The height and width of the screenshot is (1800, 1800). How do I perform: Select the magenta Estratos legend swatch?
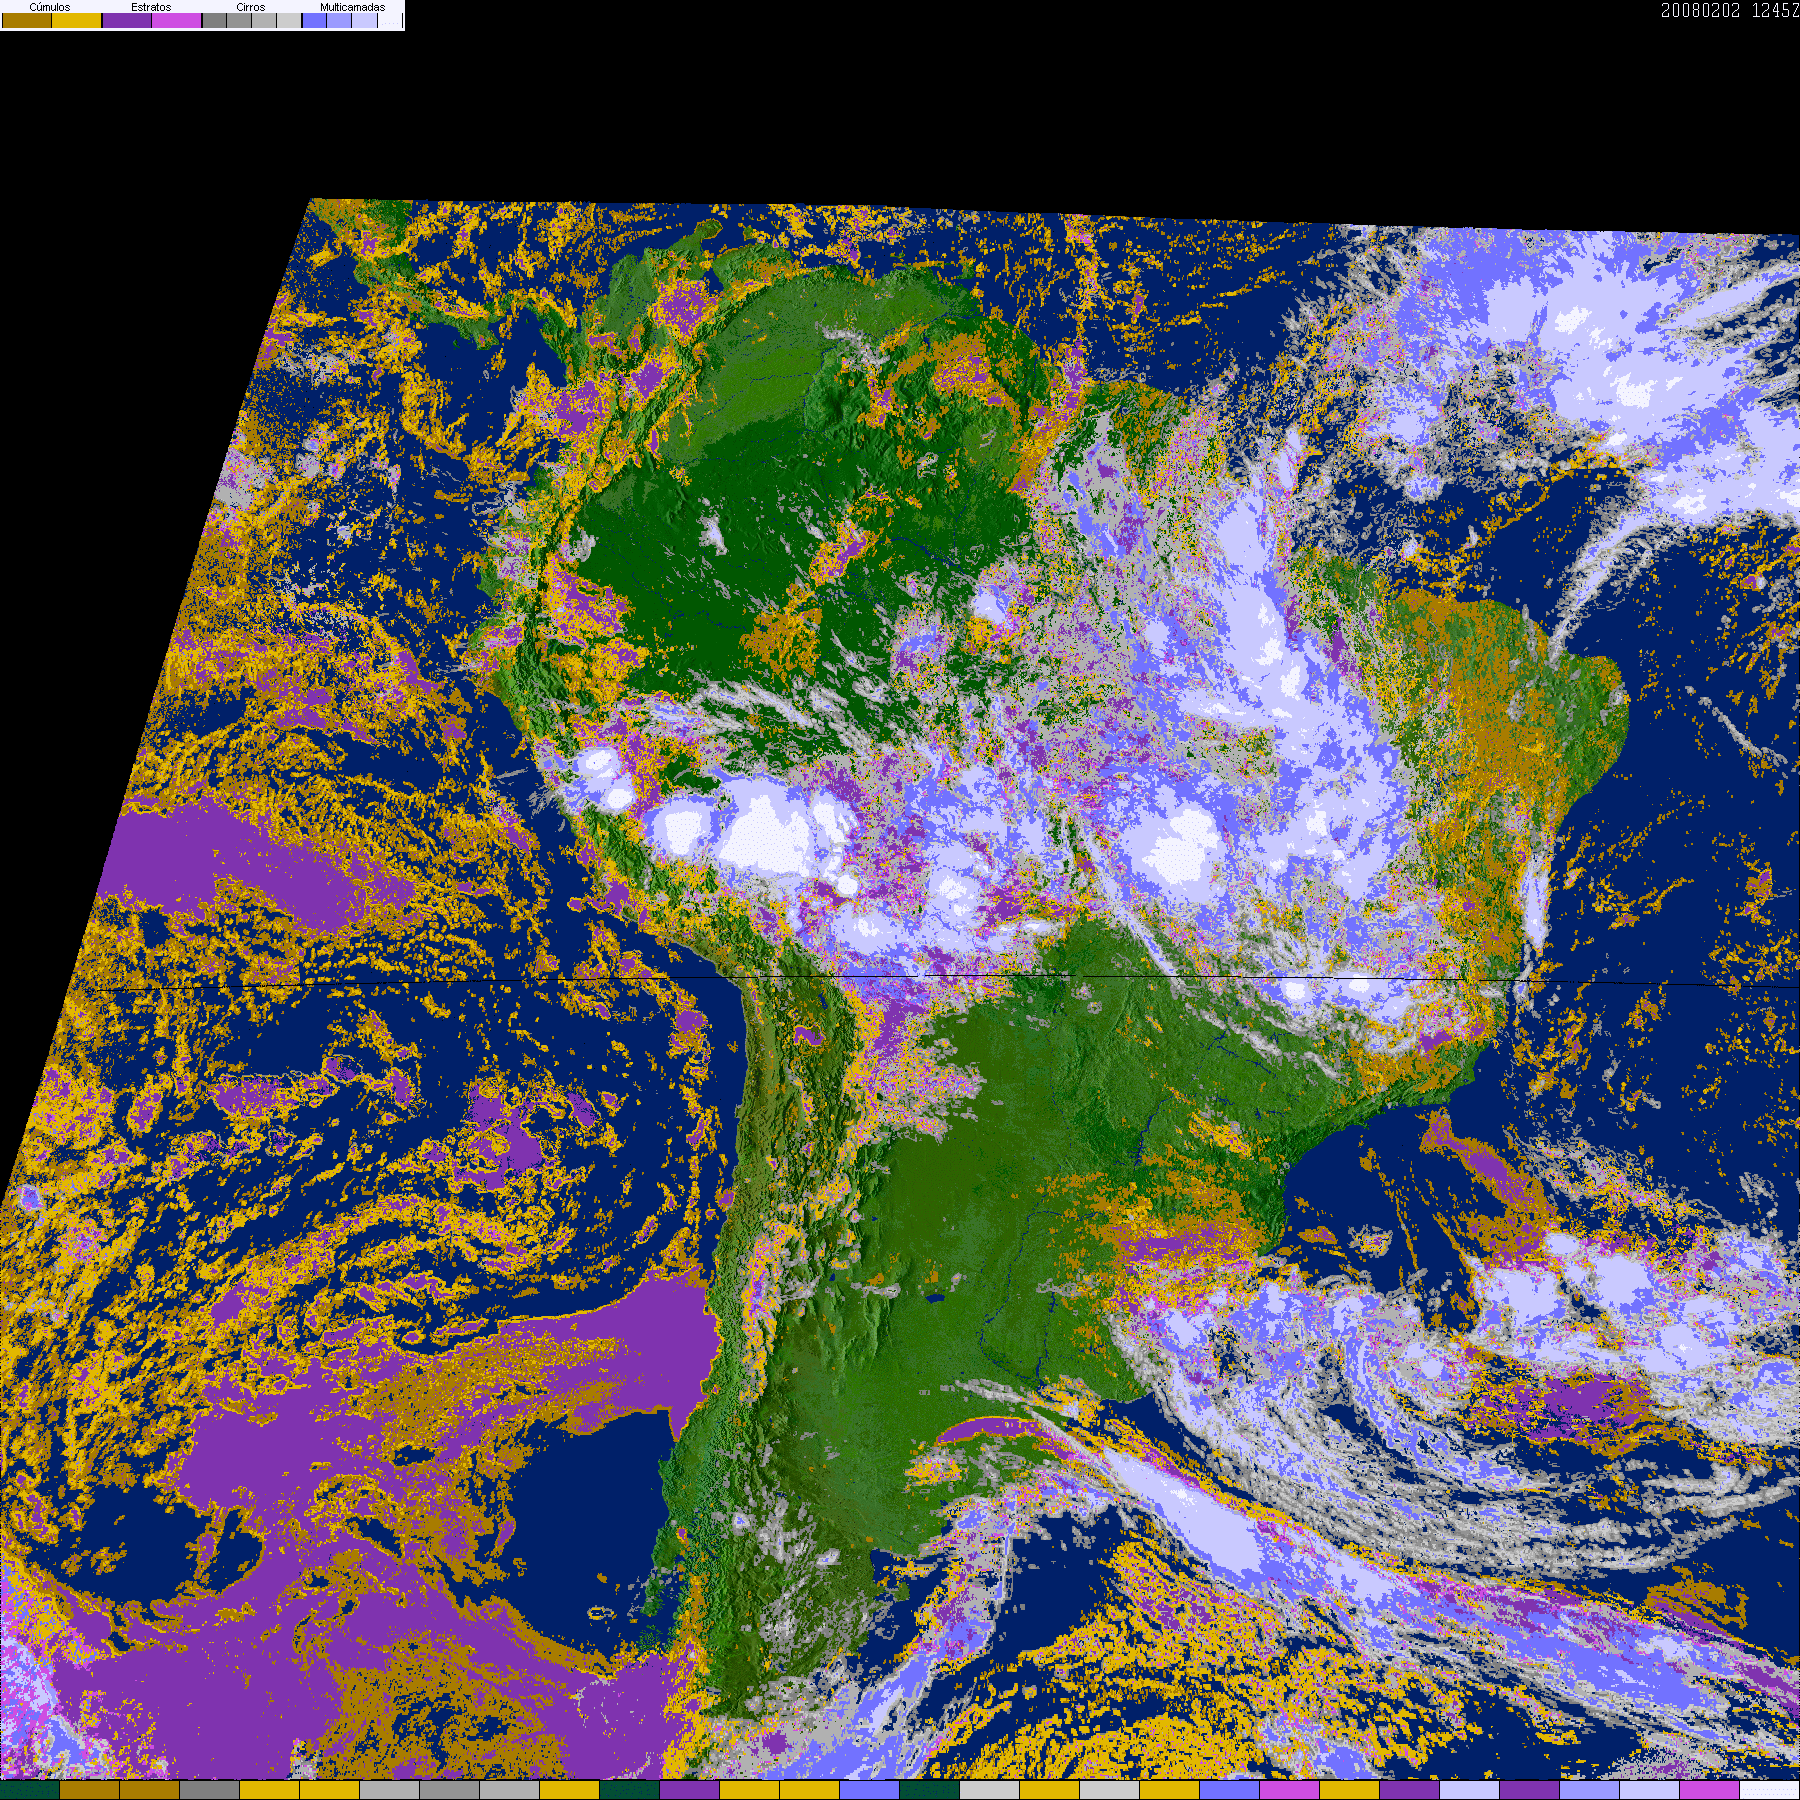pyautogui.click(x=177, y=20)
